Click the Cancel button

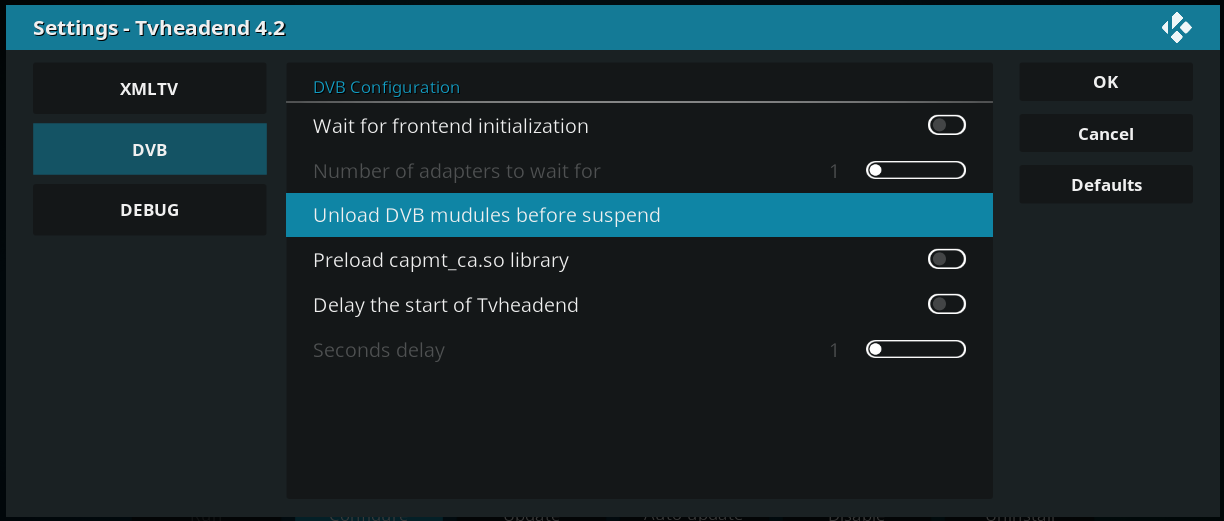pyautogui.click(x=1105, y=134)
